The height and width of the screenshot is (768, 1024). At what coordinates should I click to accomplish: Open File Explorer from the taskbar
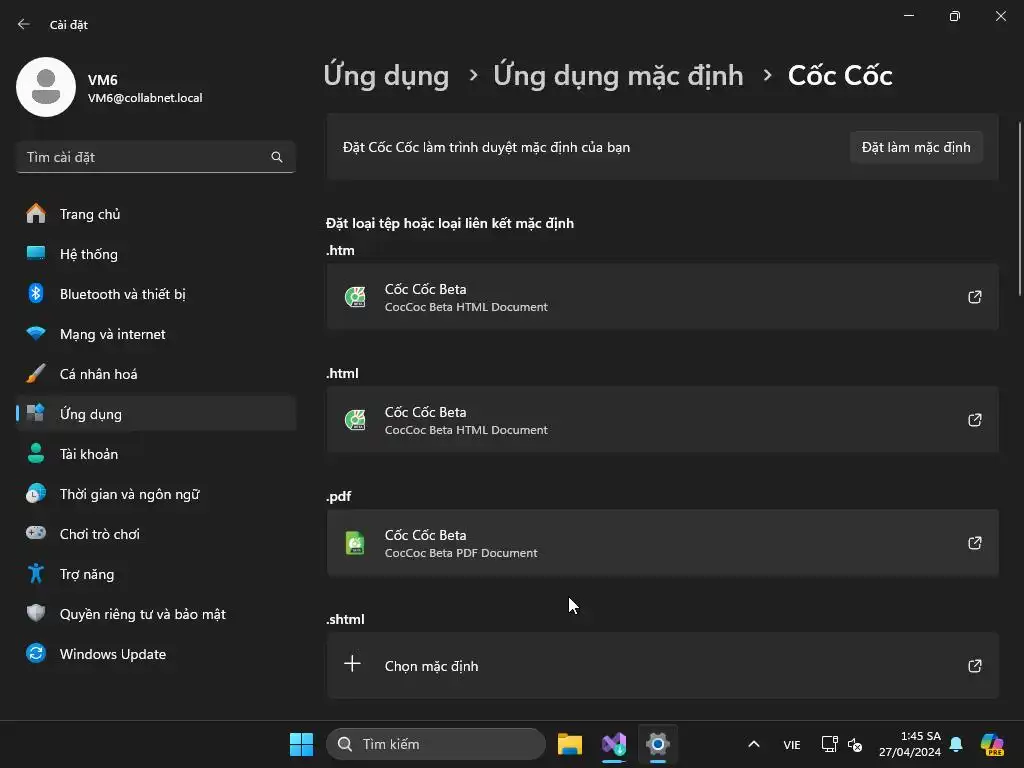570,744
